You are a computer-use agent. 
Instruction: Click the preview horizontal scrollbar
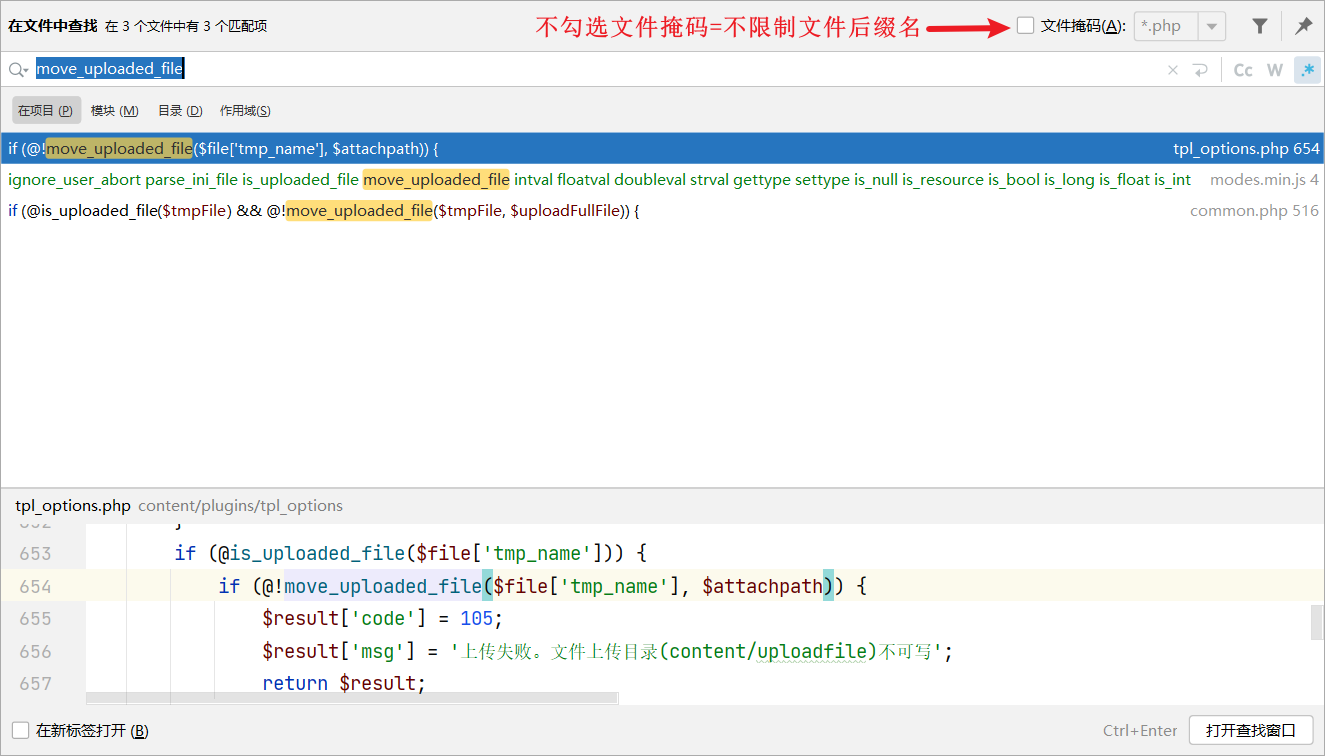(352, 698)
